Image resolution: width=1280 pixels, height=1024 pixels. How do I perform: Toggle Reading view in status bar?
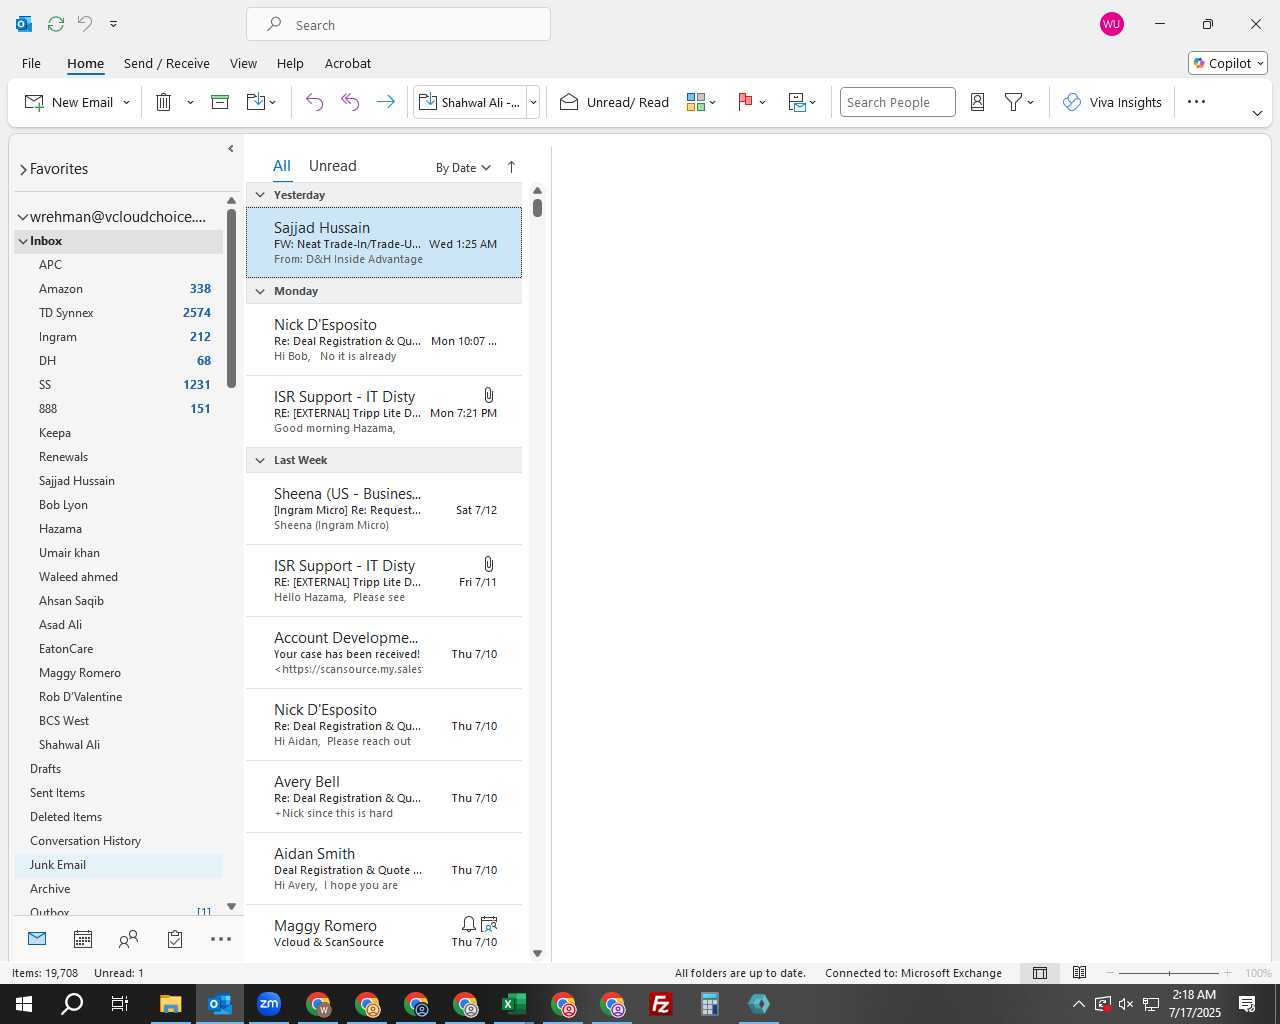point(1080,973)
